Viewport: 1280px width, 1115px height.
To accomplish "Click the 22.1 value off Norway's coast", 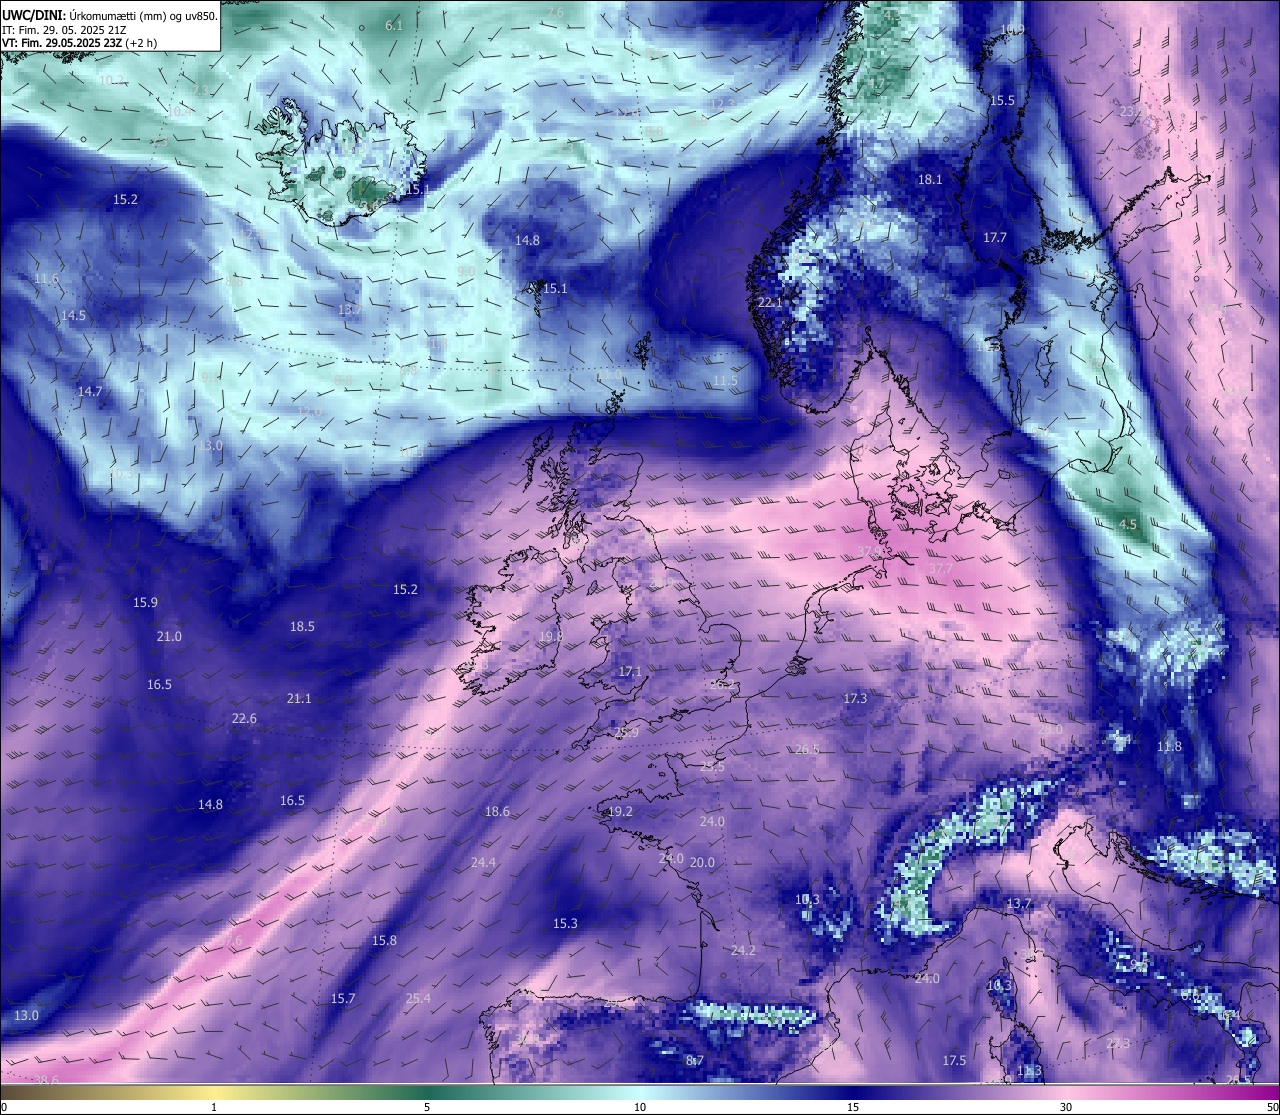I will click(770, 302).
